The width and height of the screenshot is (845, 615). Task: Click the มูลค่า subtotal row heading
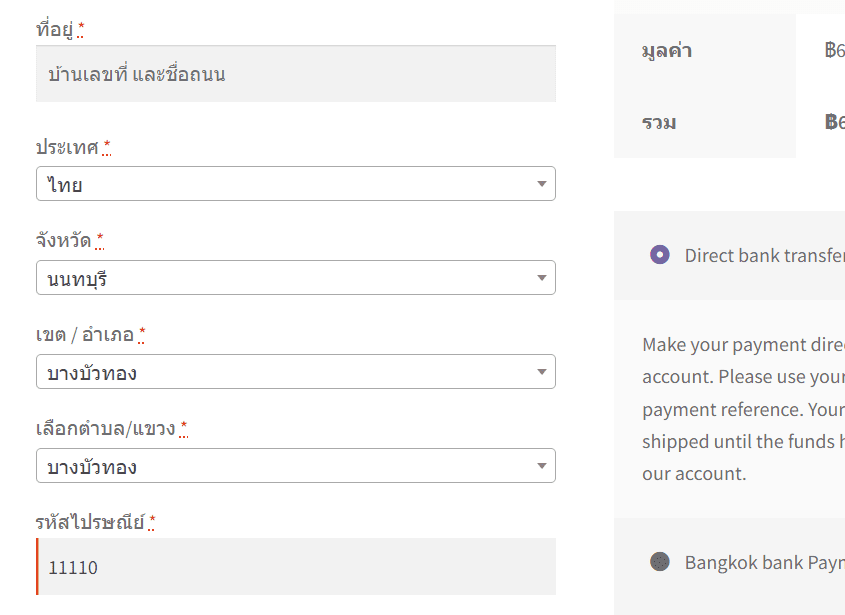(x=667, y=50)
